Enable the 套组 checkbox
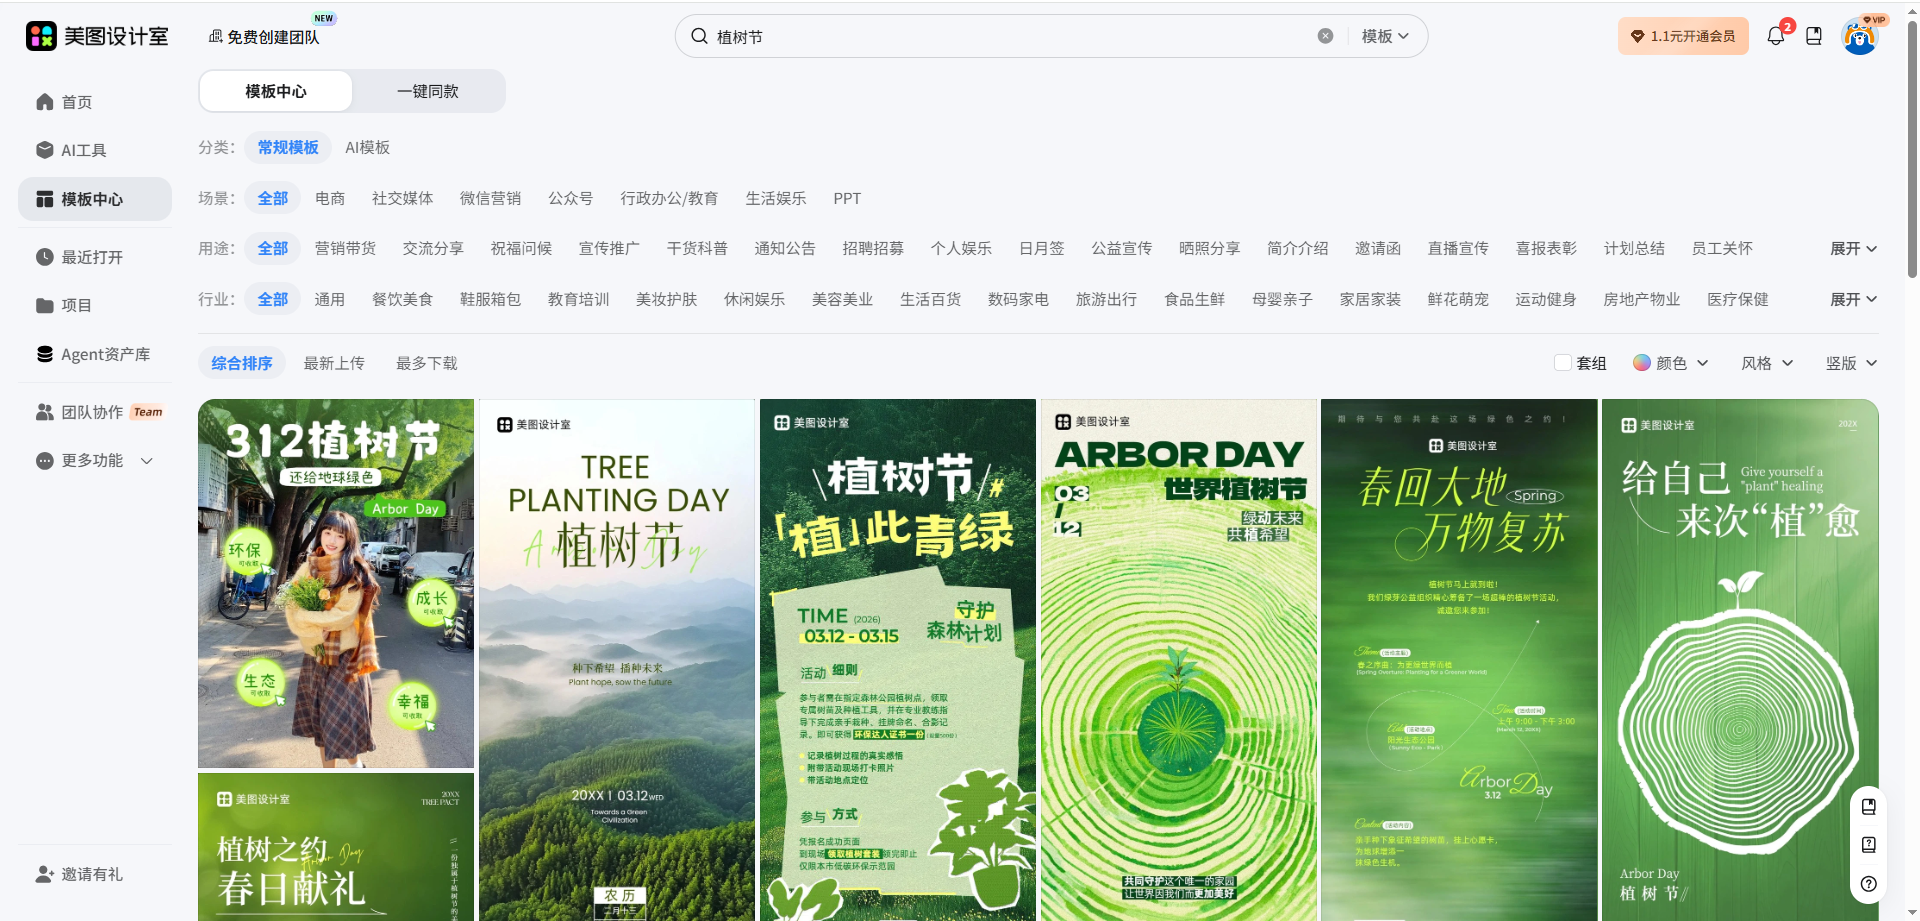 pyautogui.click(x=1563, y=363)
